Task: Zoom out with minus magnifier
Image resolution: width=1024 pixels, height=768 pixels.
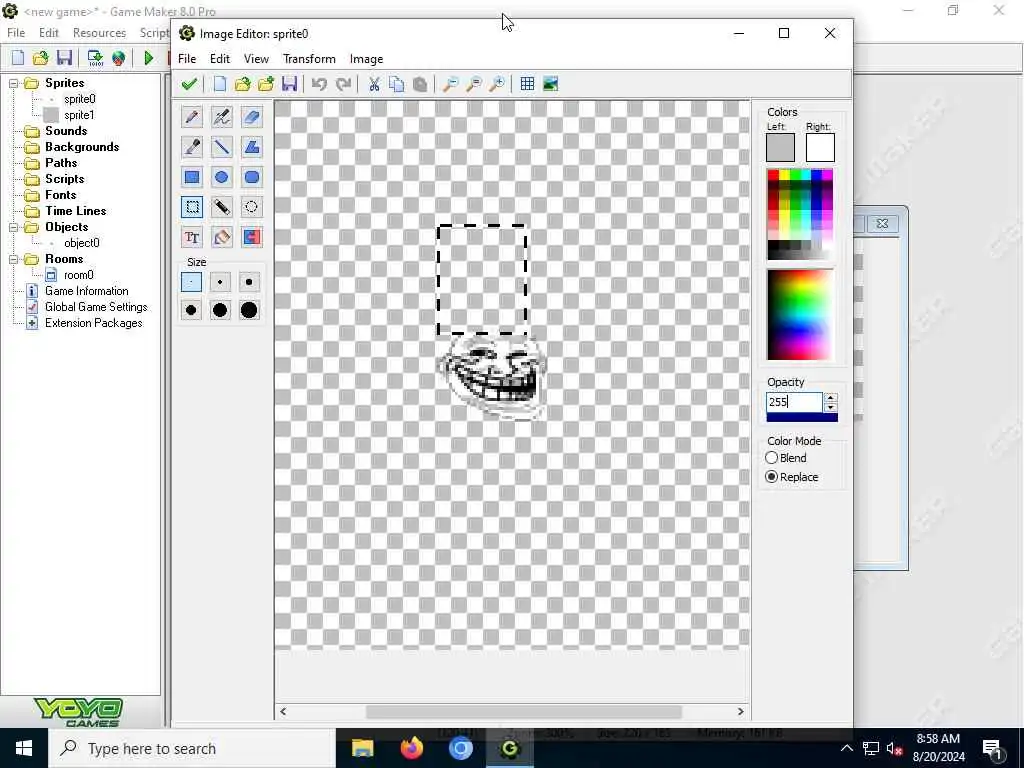Action: 451,84
